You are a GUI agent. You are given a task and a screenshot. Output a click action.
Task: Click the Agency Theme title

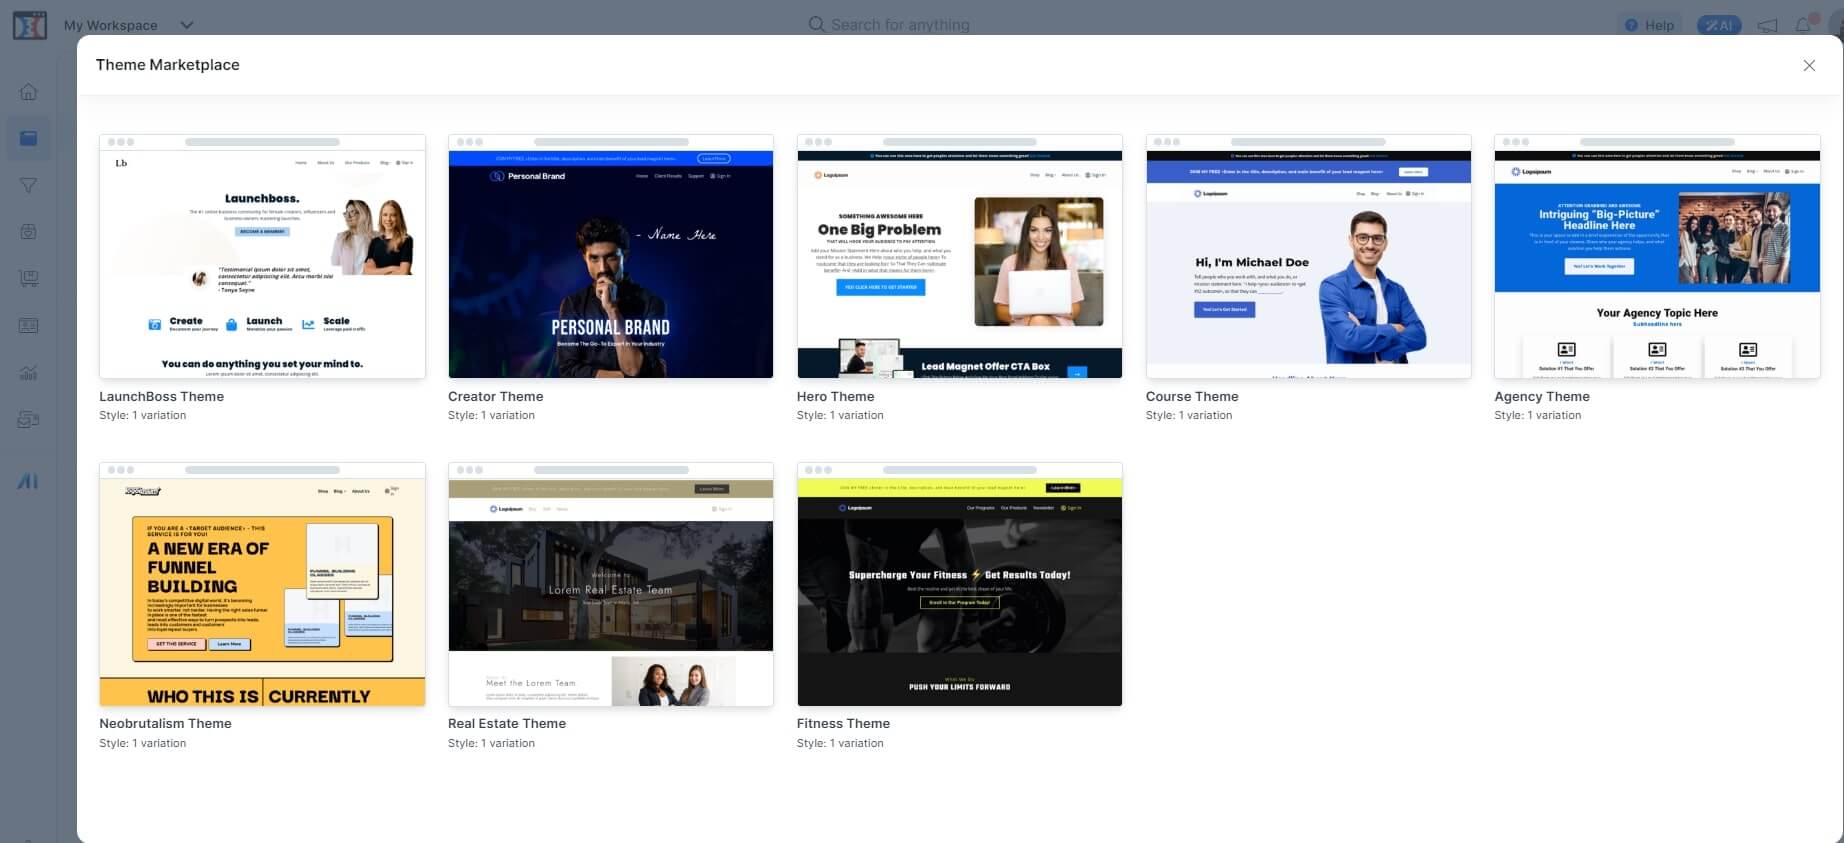click(1541, 396)
